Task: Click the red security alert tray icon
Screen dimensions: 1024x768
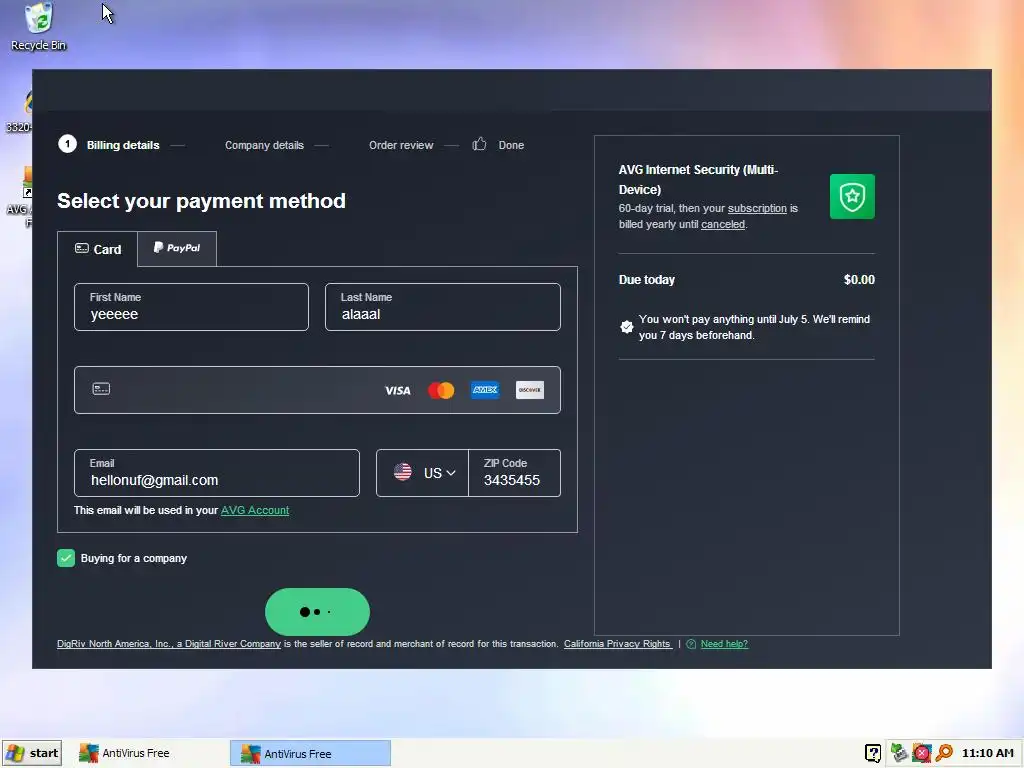Action: (921, 753)
